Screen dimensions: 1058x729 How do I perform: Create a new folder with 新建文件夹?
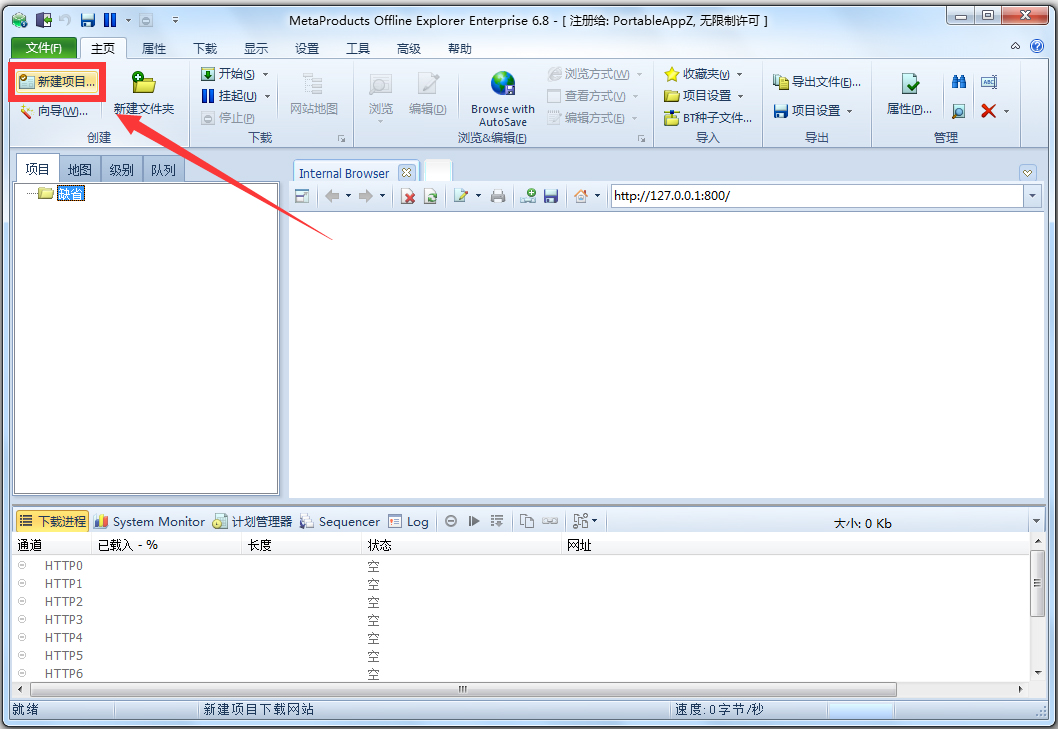pyautogui.click(x=143, y=94)
